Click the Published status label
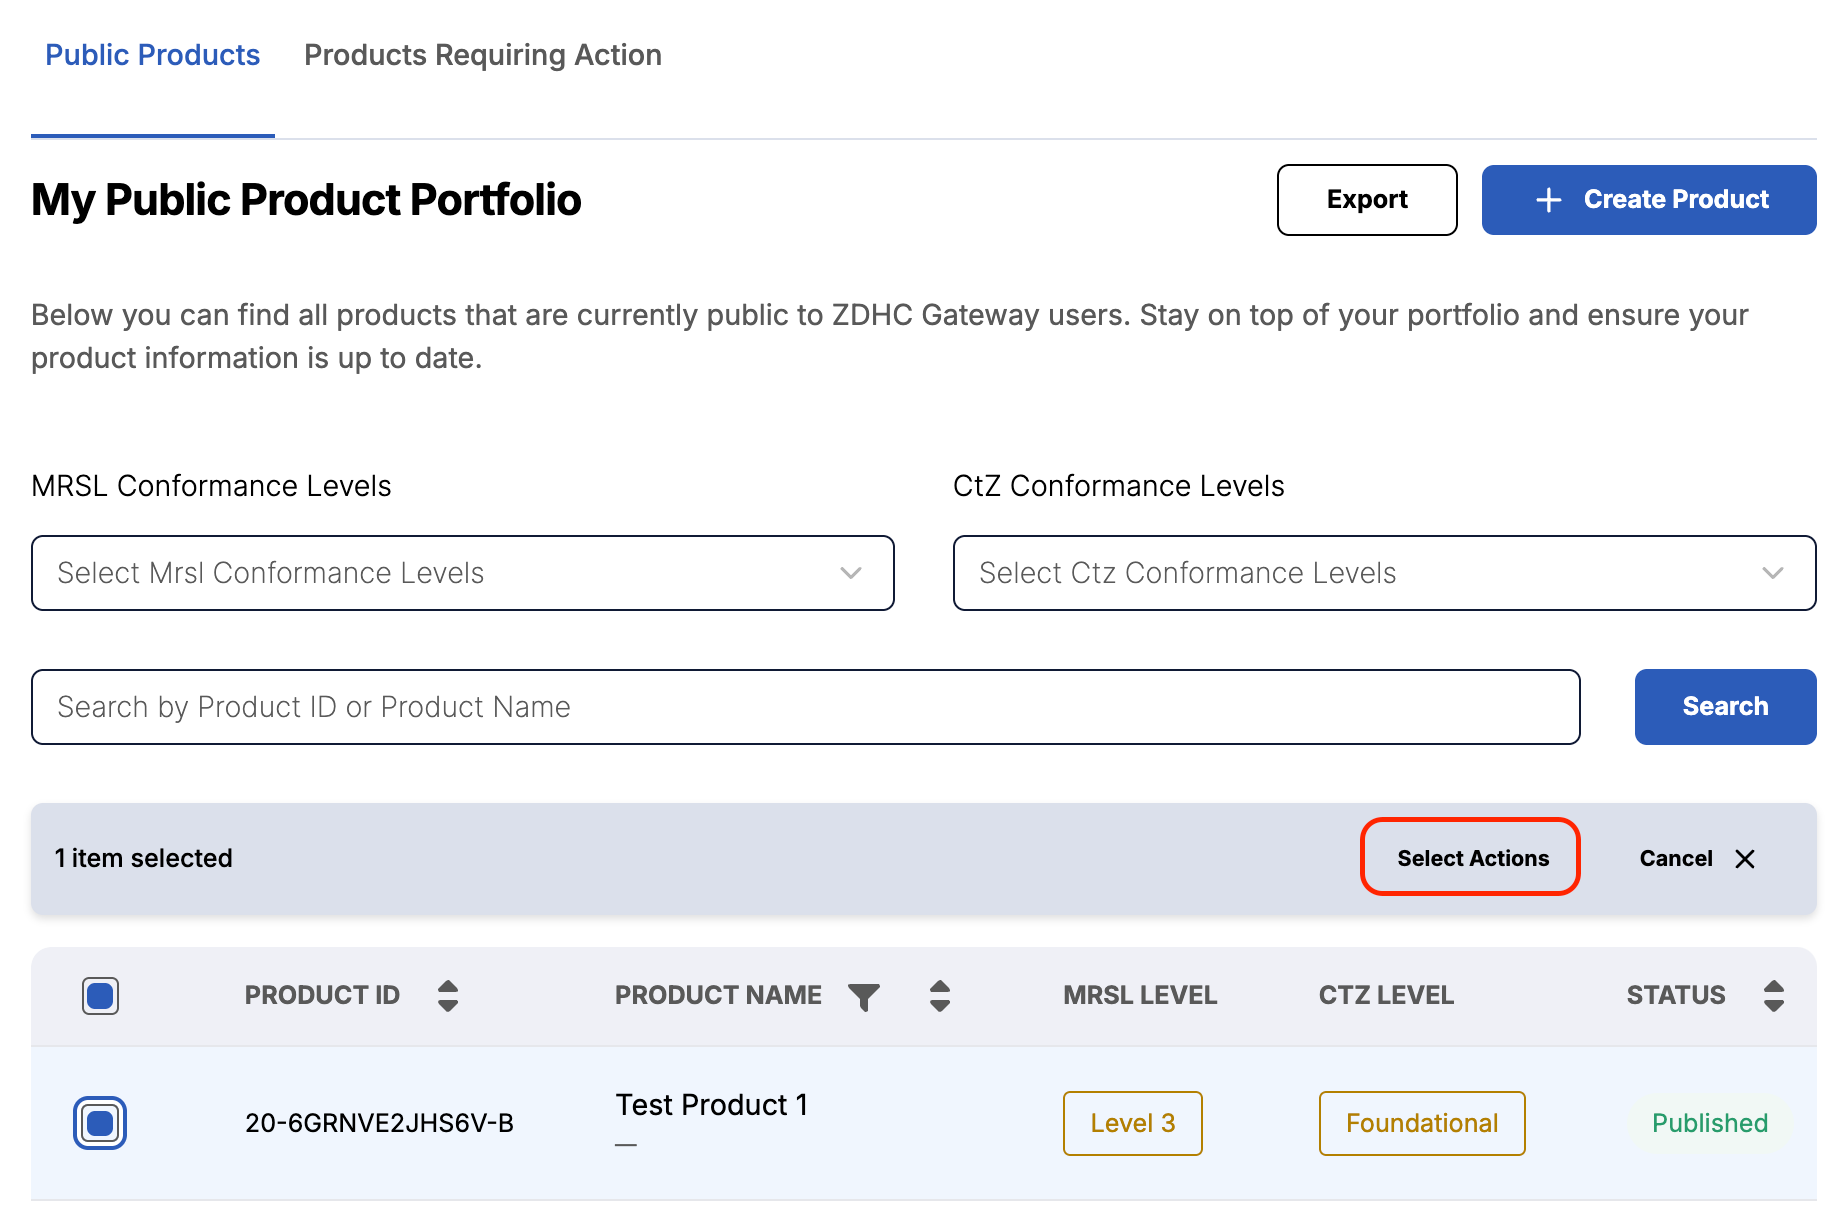The height and width of the screenshot is (1206, 1848). click(1710, 1123)
